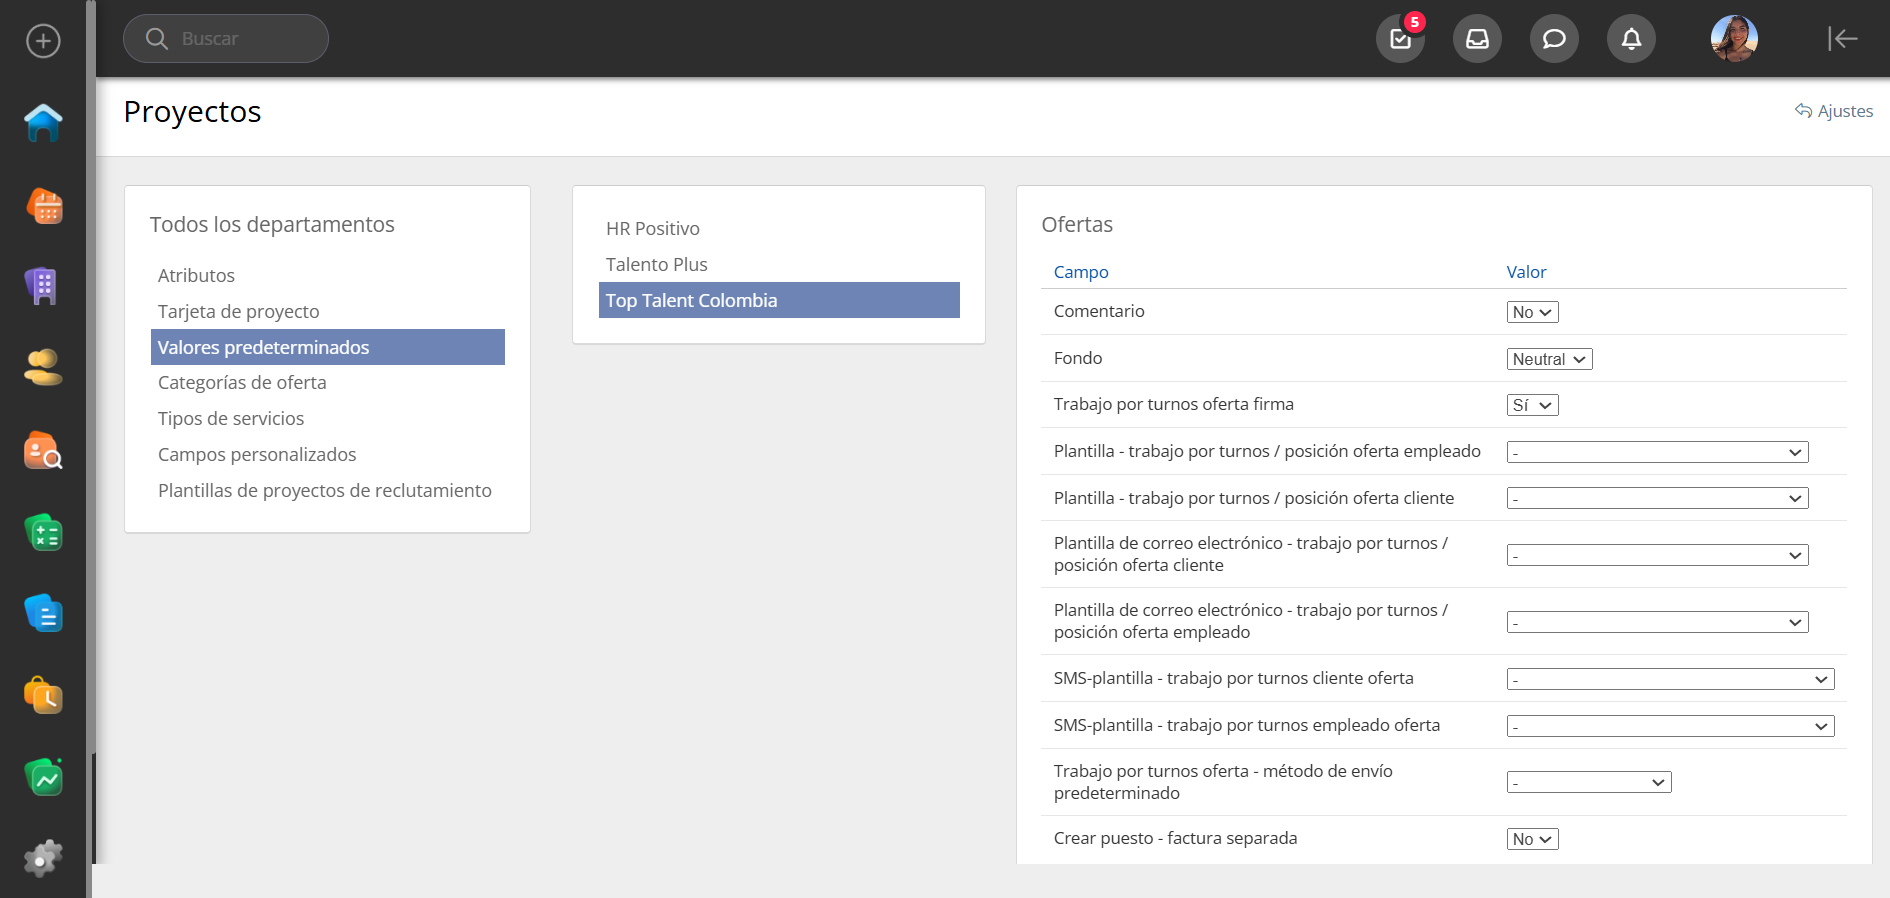Open the green chart reports icon

(x=43, y=777)
